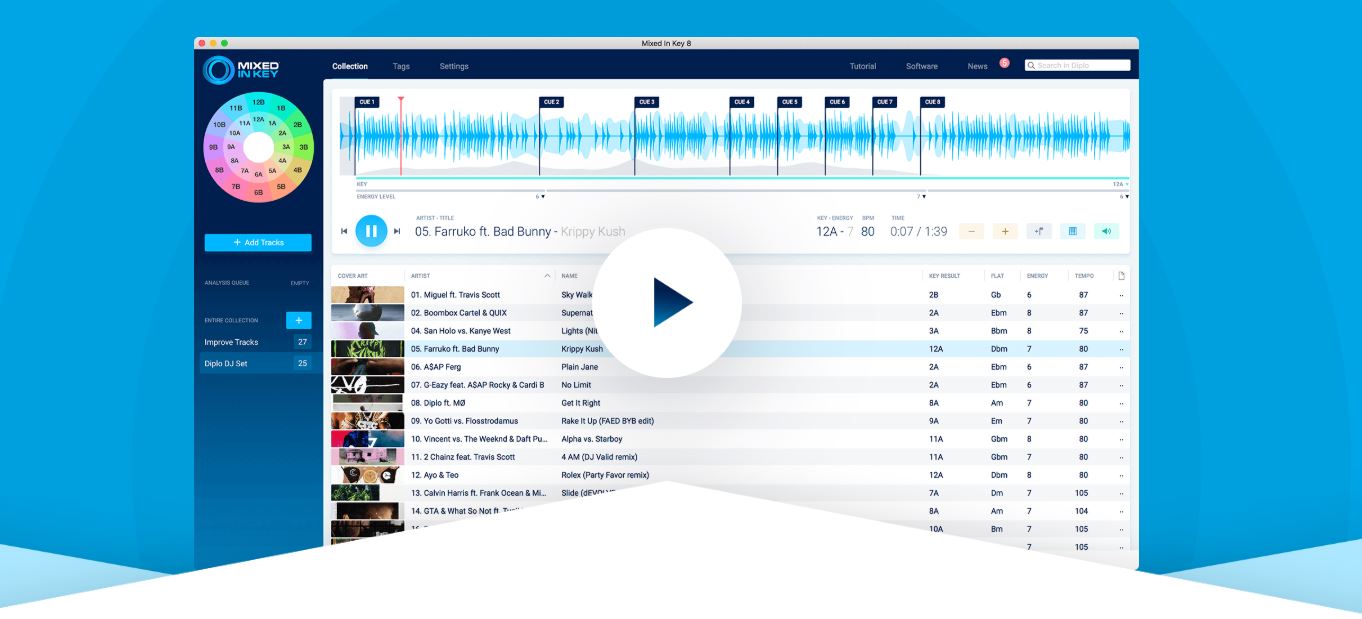
Task: Open the red News notification badge
Action: [1004, 63]
